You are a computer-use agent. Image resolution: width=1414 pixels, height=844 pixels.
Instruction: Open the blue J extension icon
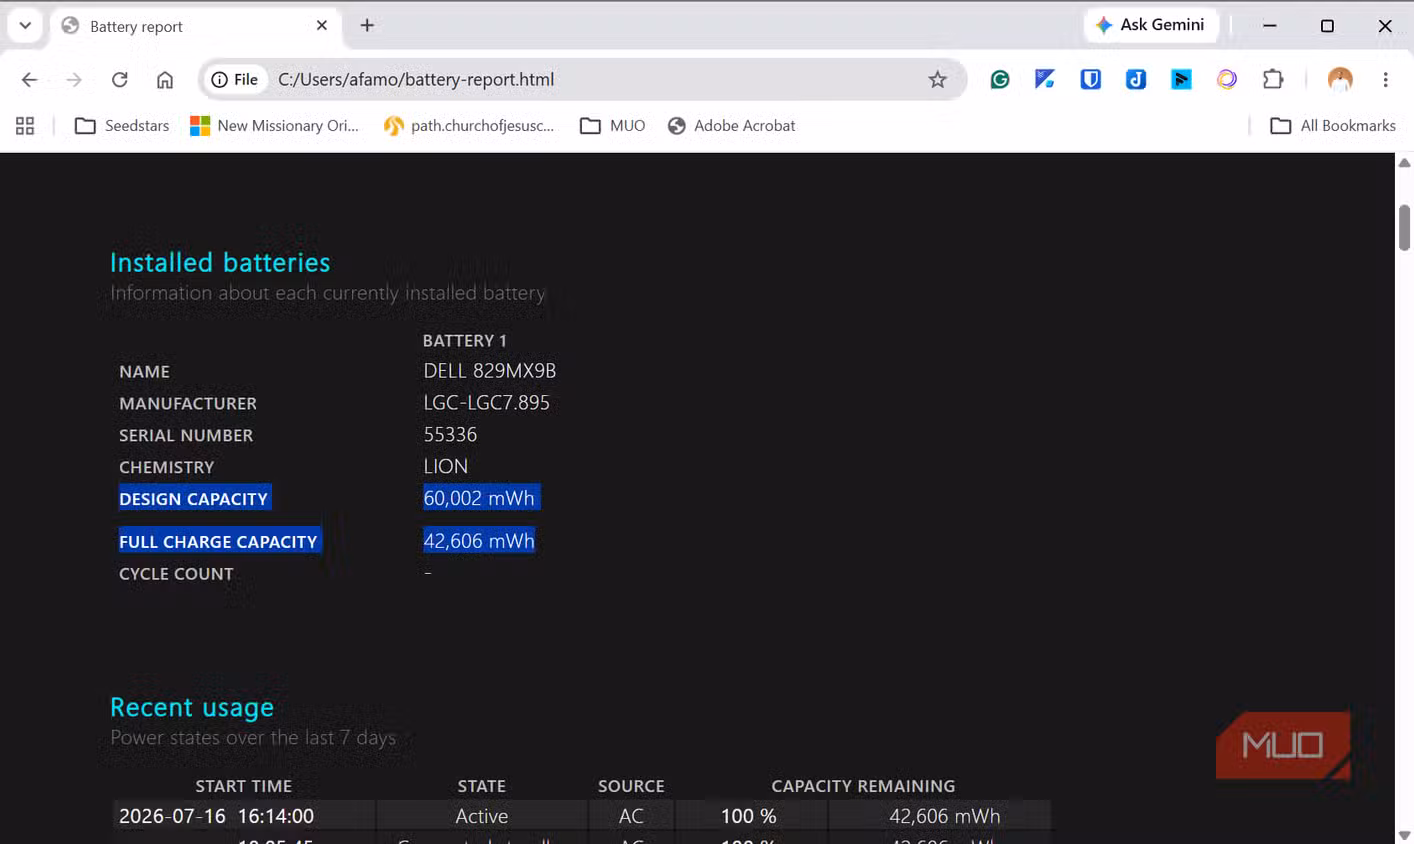[1136, 80]
